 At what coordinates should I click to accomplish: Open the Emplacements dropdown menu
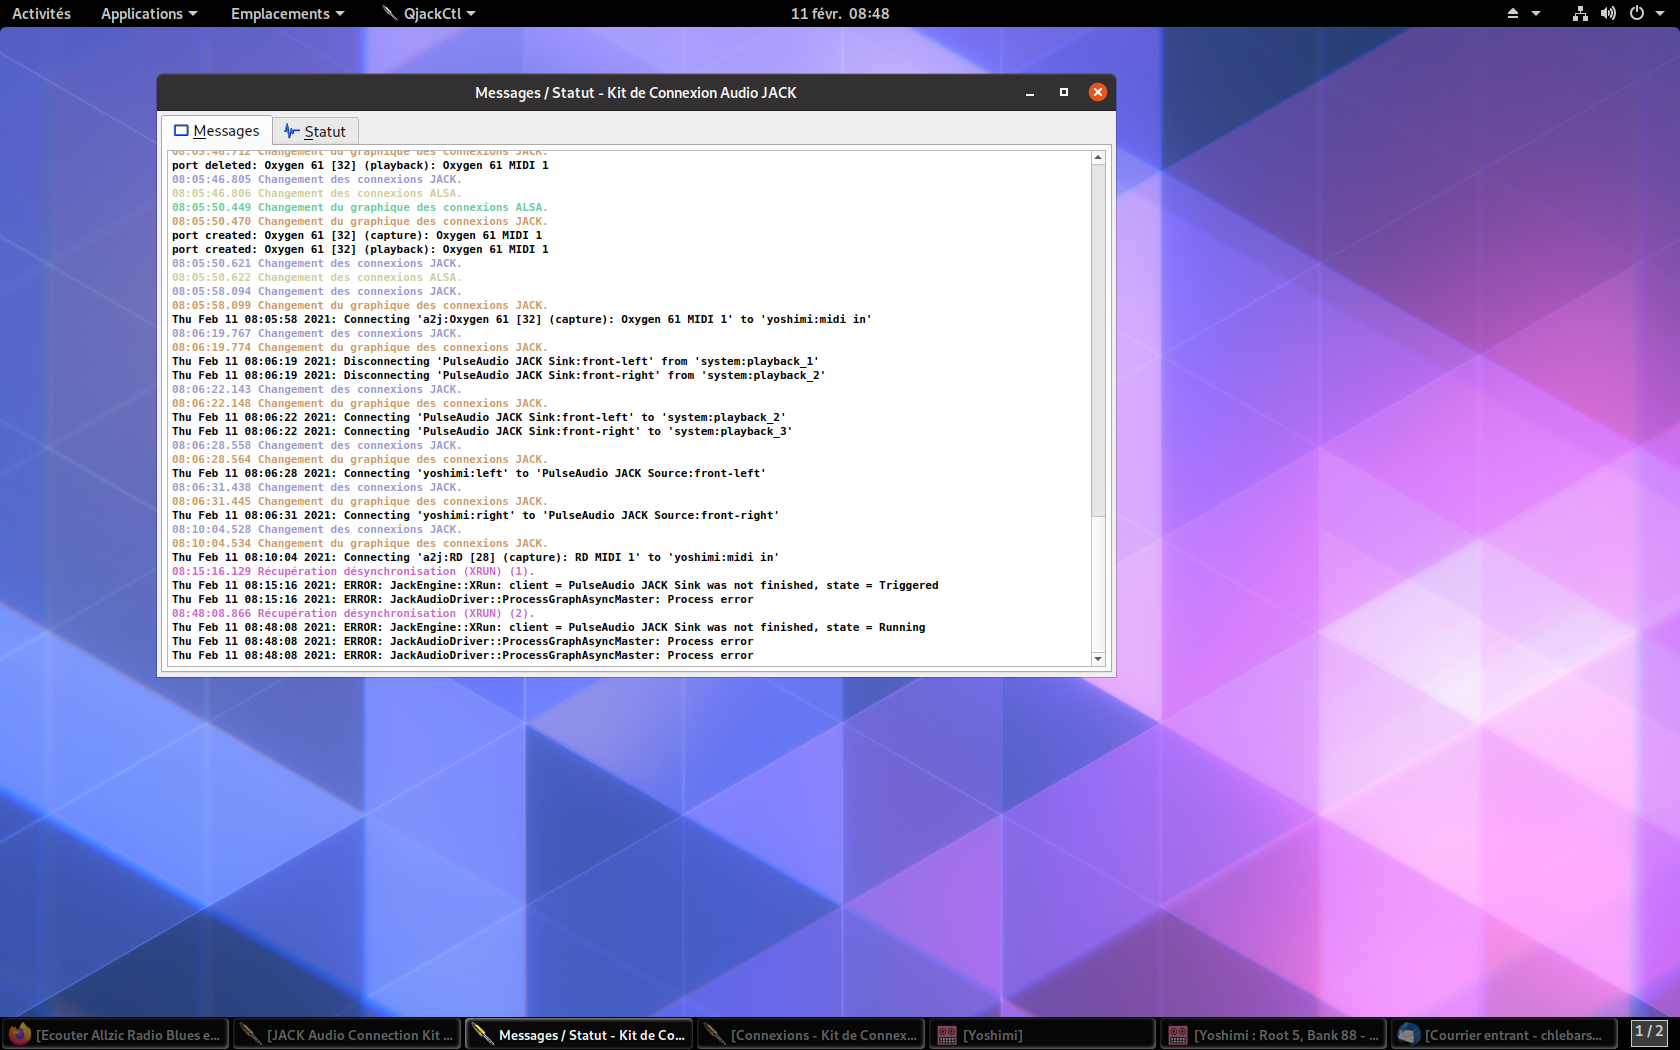click(x=287, y=13)
